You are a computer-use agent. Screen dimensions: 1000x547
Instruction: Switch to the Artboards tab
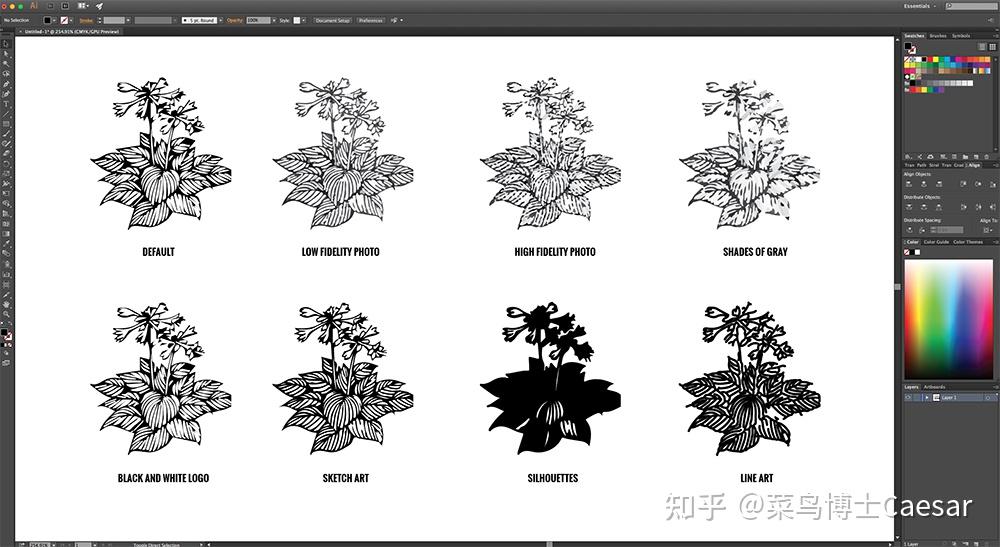click(934, 387)
